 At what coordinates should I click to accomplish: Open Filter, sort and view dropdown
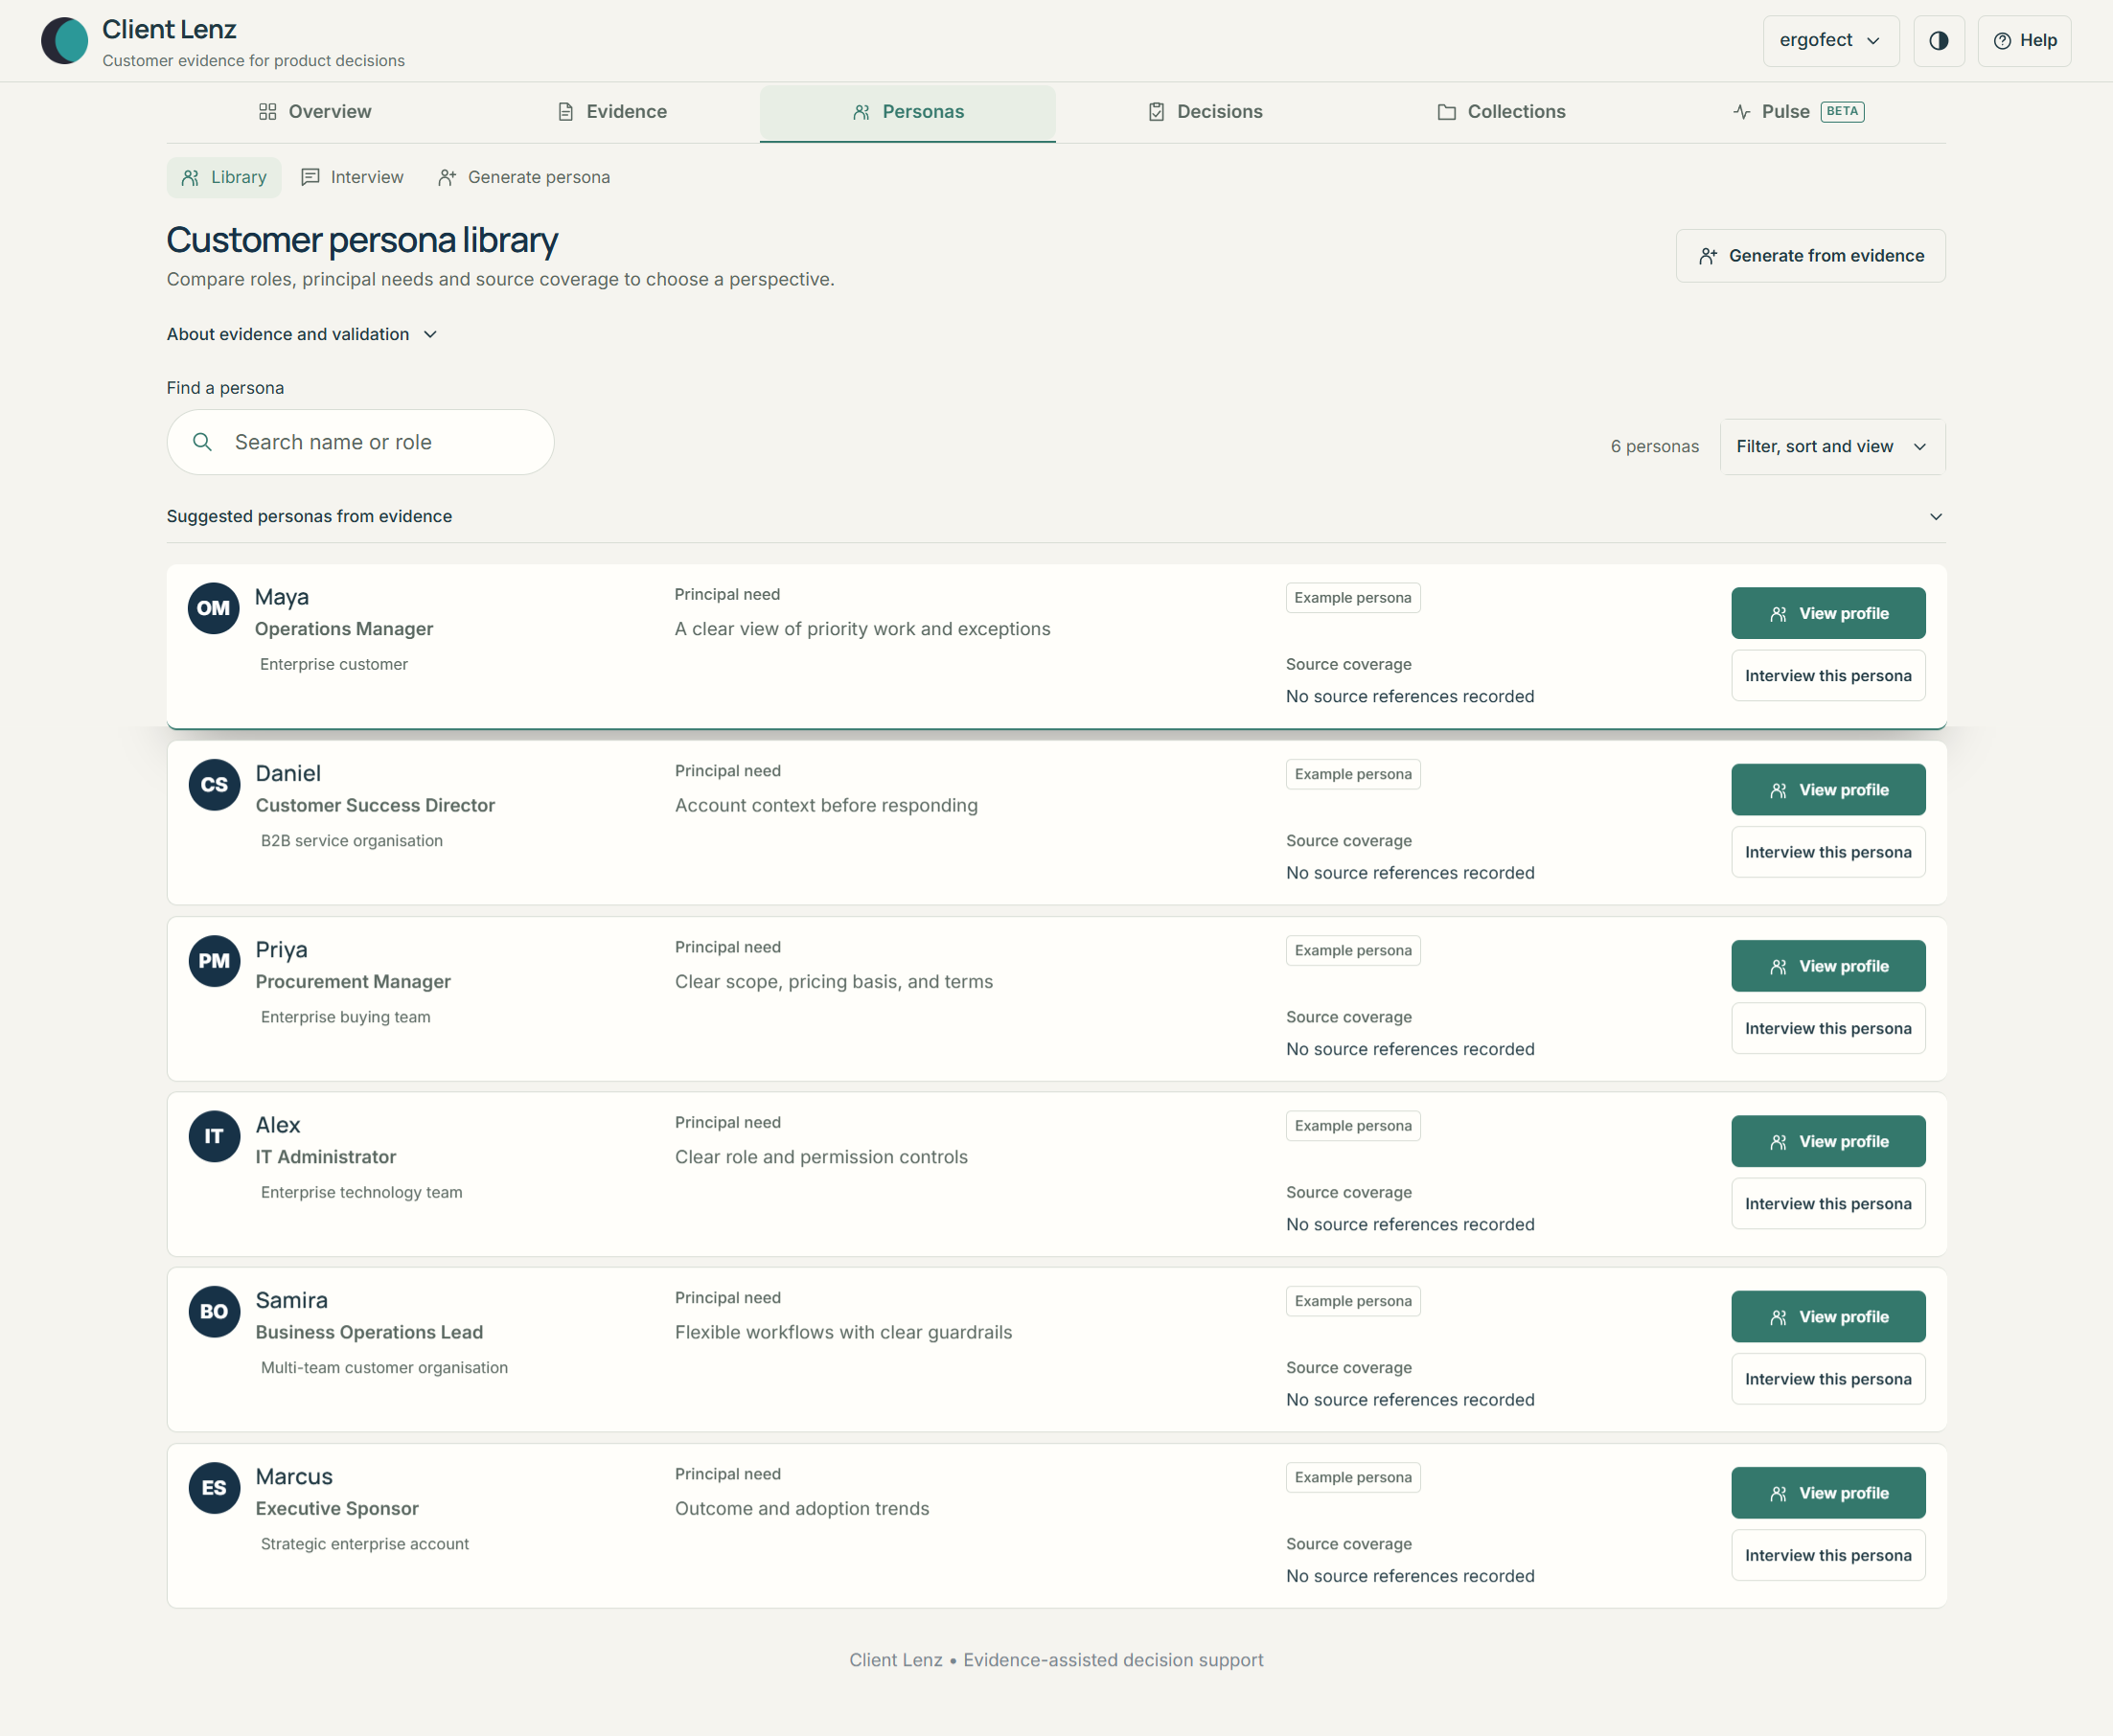click(1832, 447)
